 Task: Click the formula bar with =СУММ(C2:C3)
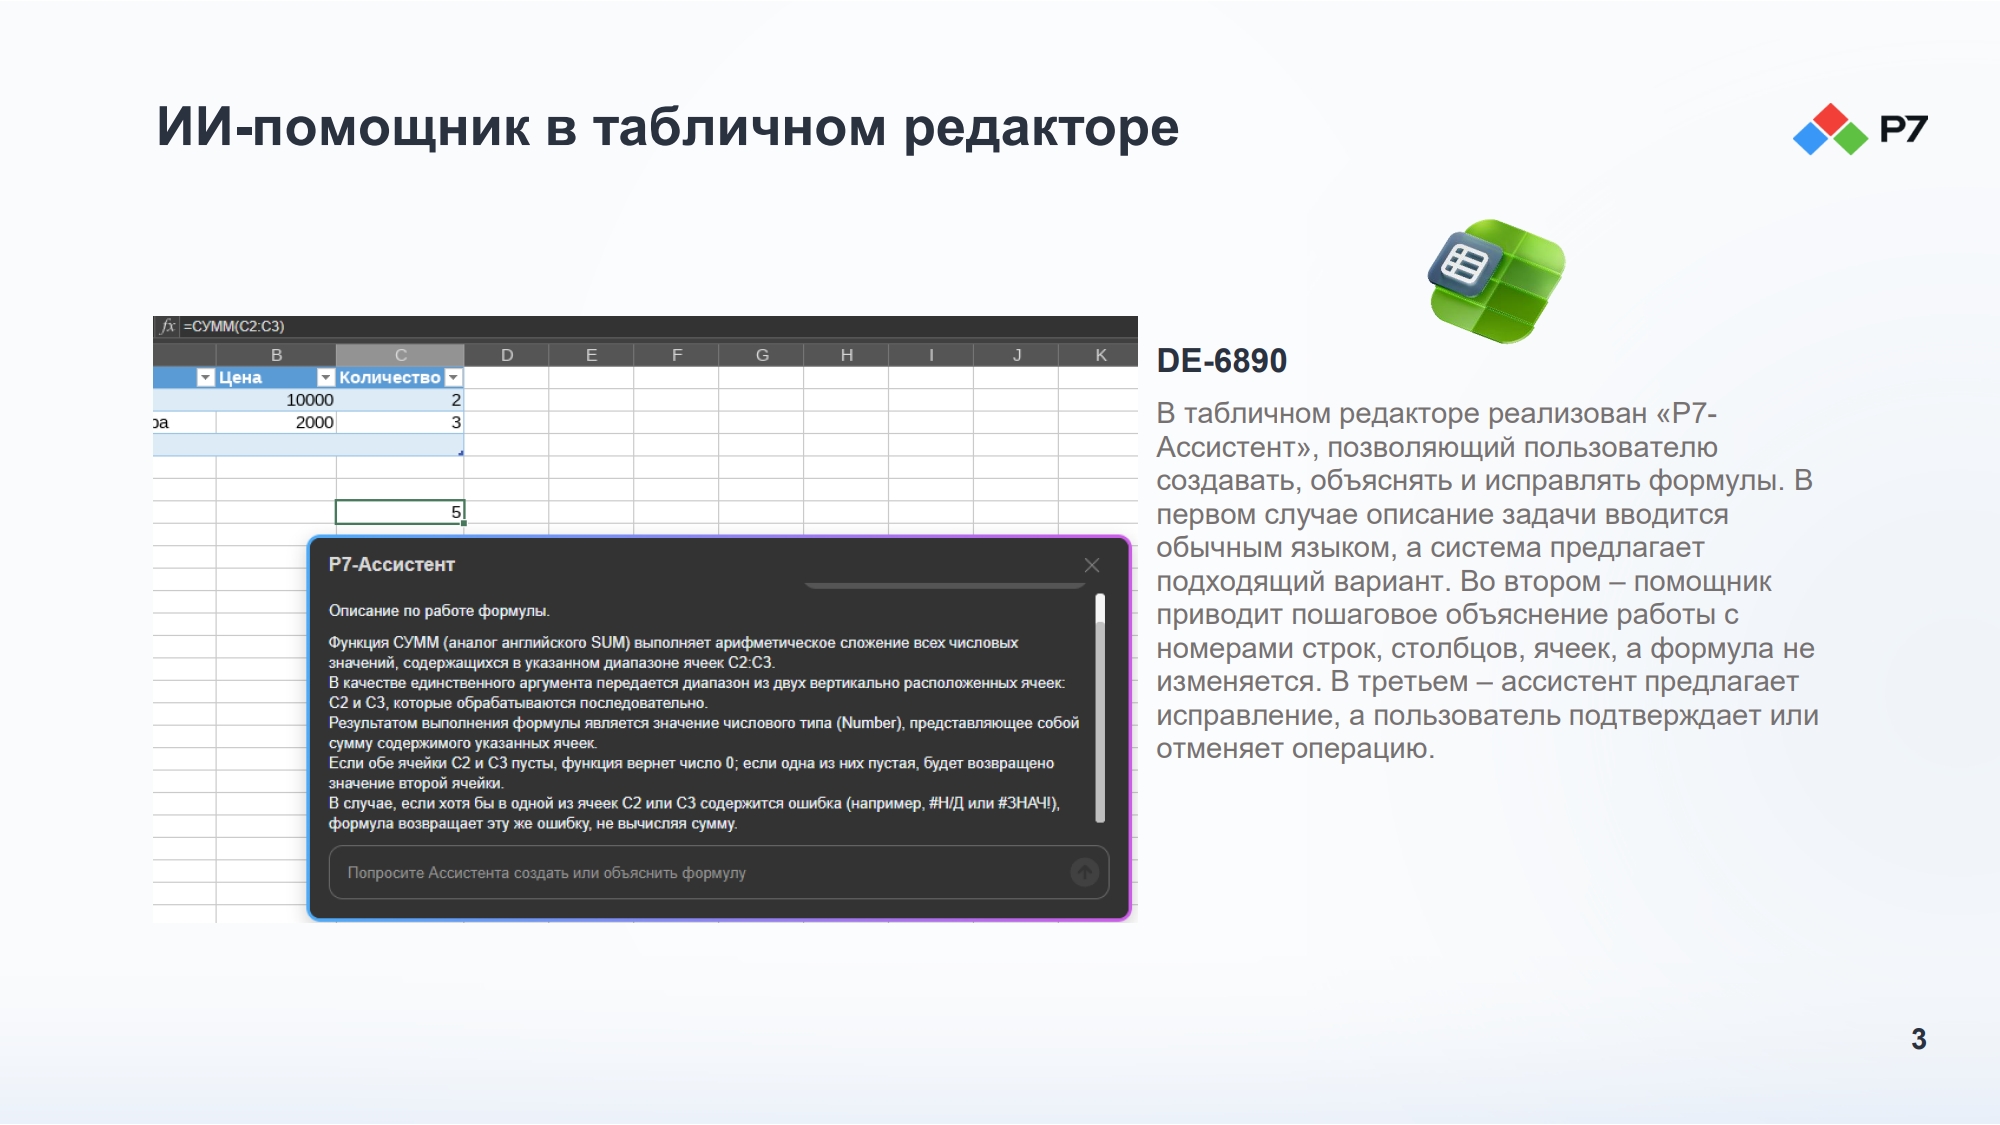660,326
